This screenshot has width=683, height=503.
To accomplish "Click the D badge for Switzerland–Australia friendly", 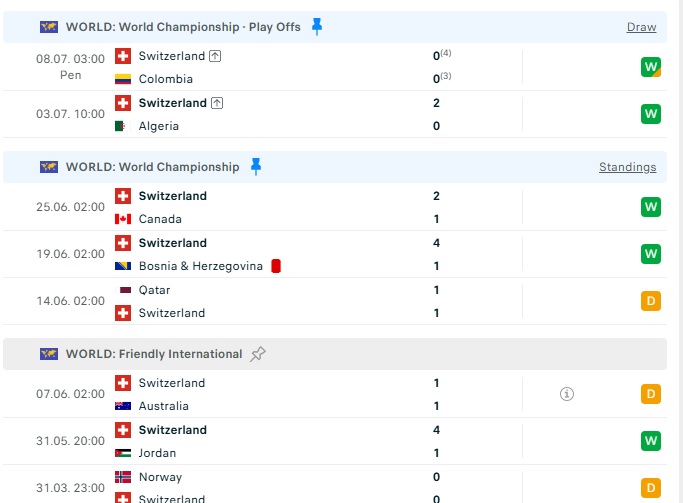I will coord(651,394).
